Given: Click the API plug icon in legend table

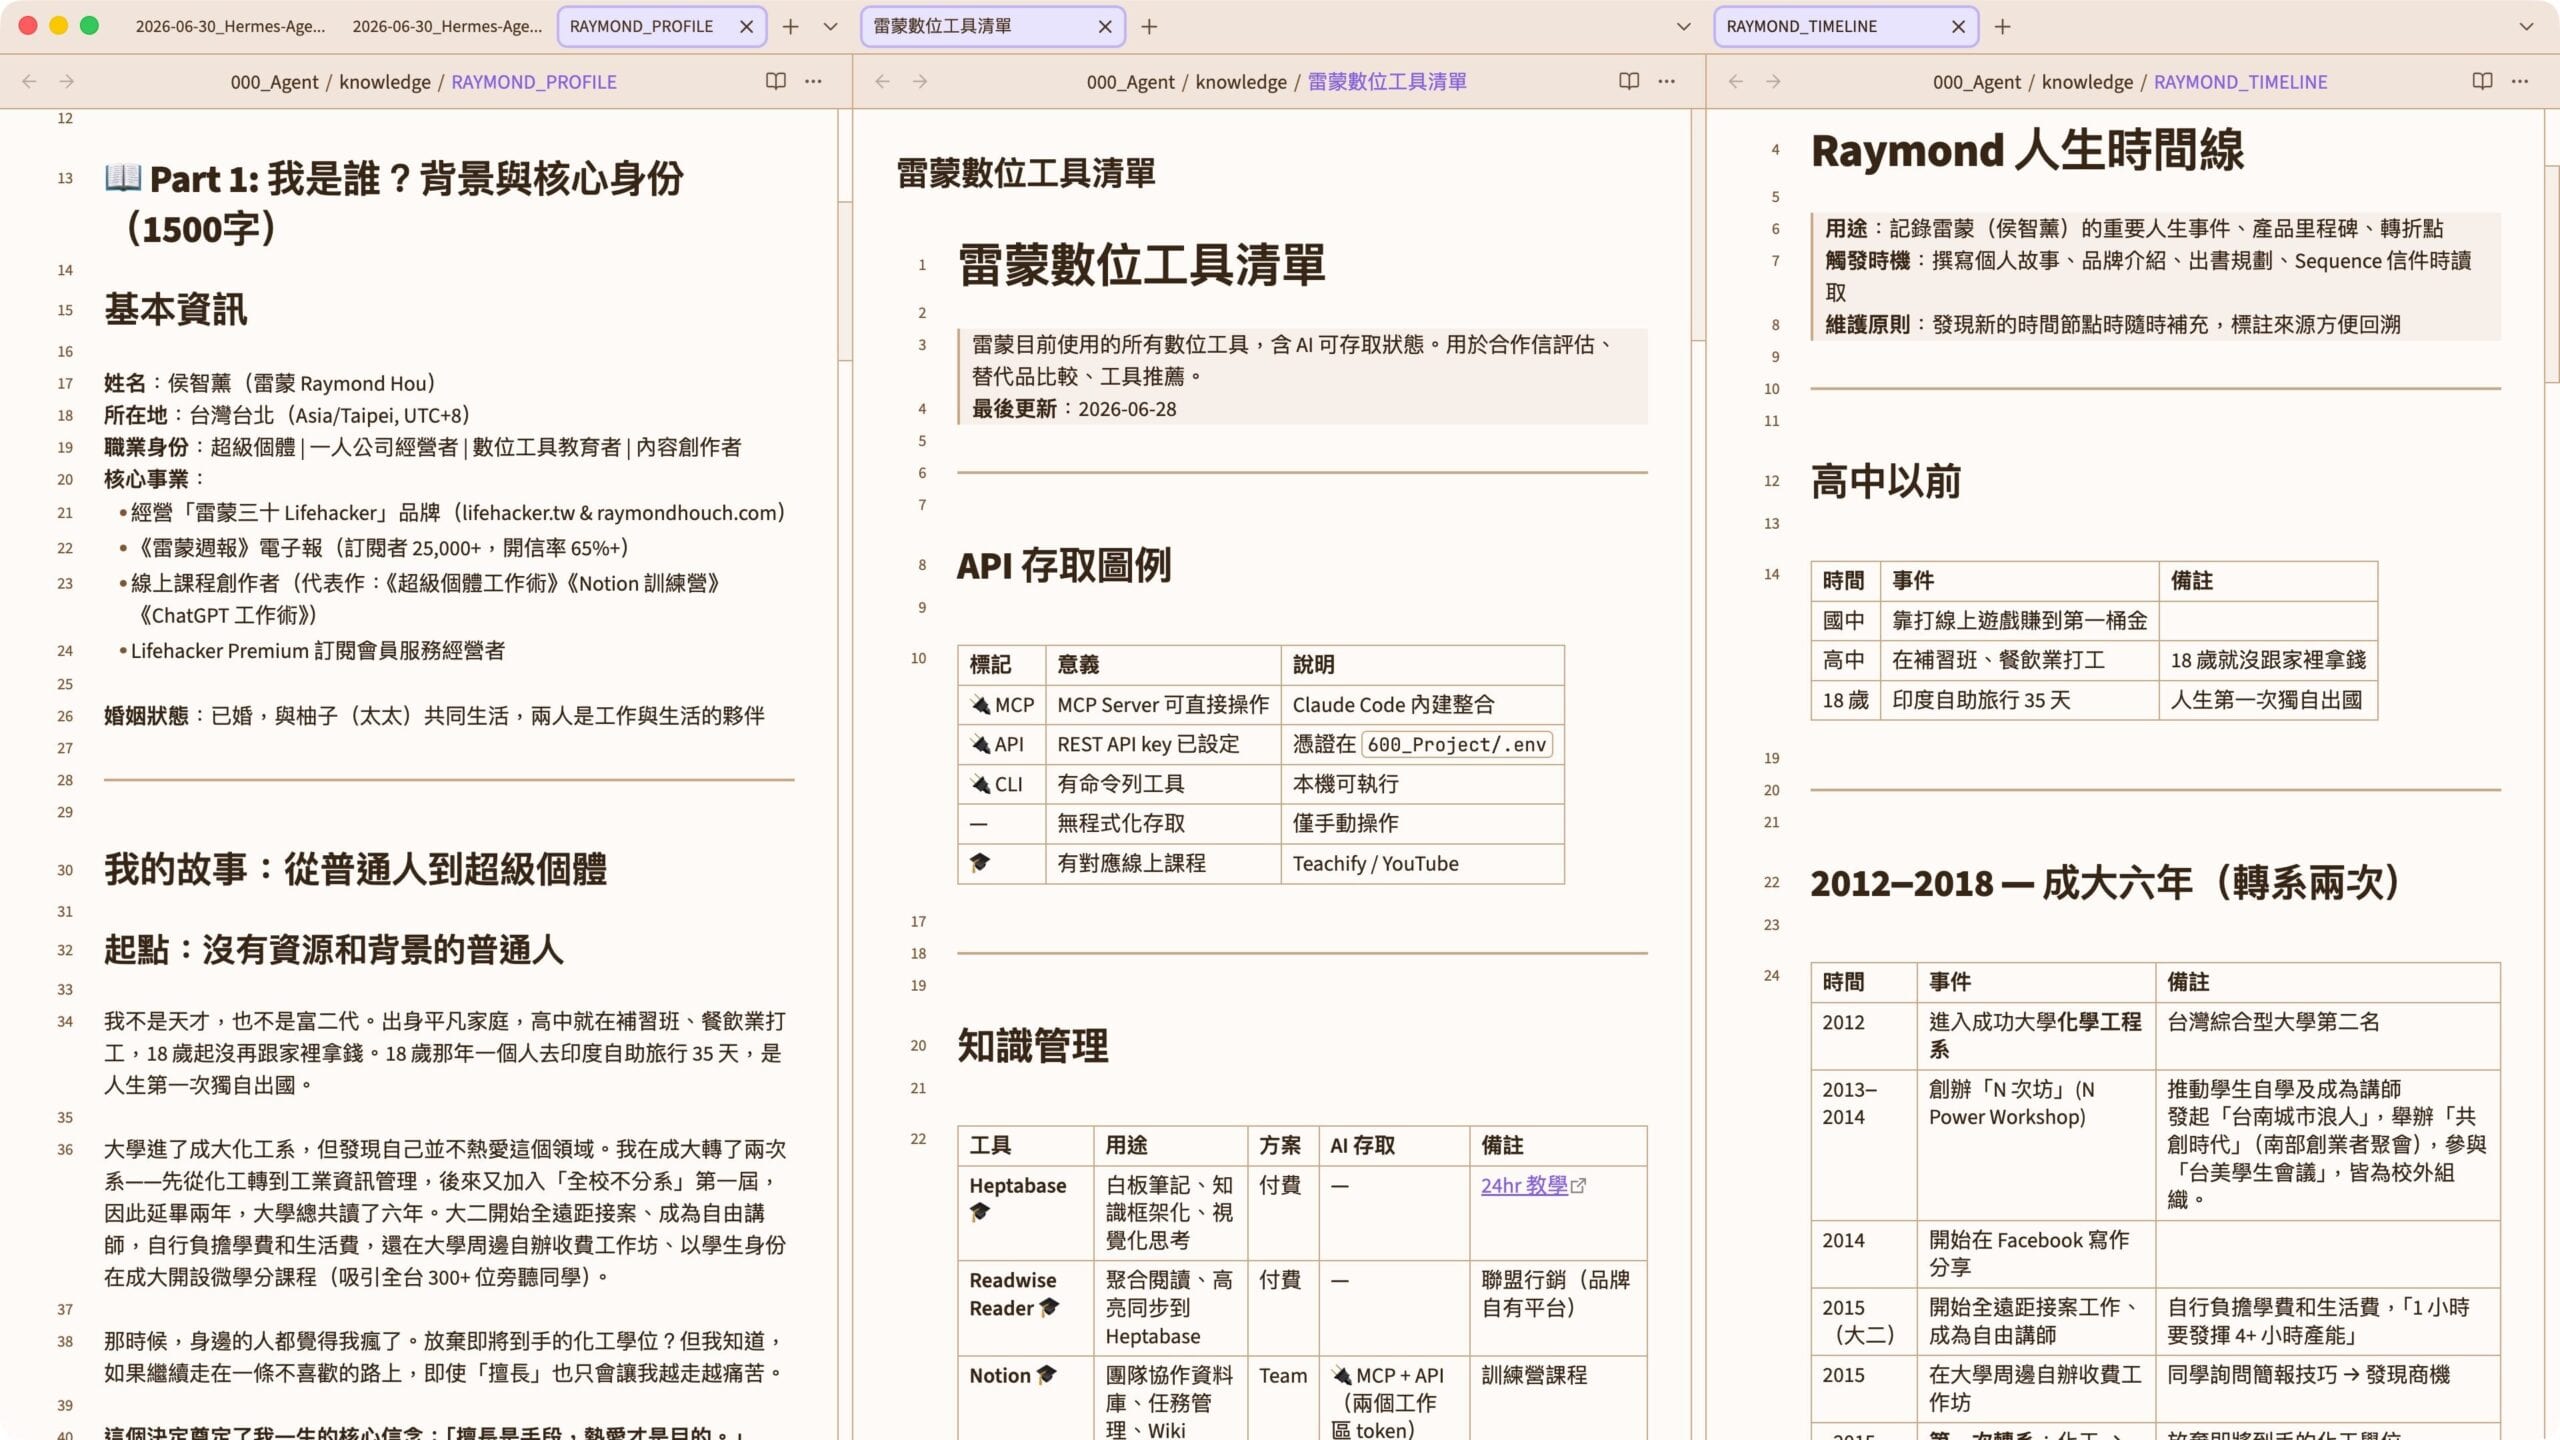Looking at the screenshot, I should [x=980, y=744].
